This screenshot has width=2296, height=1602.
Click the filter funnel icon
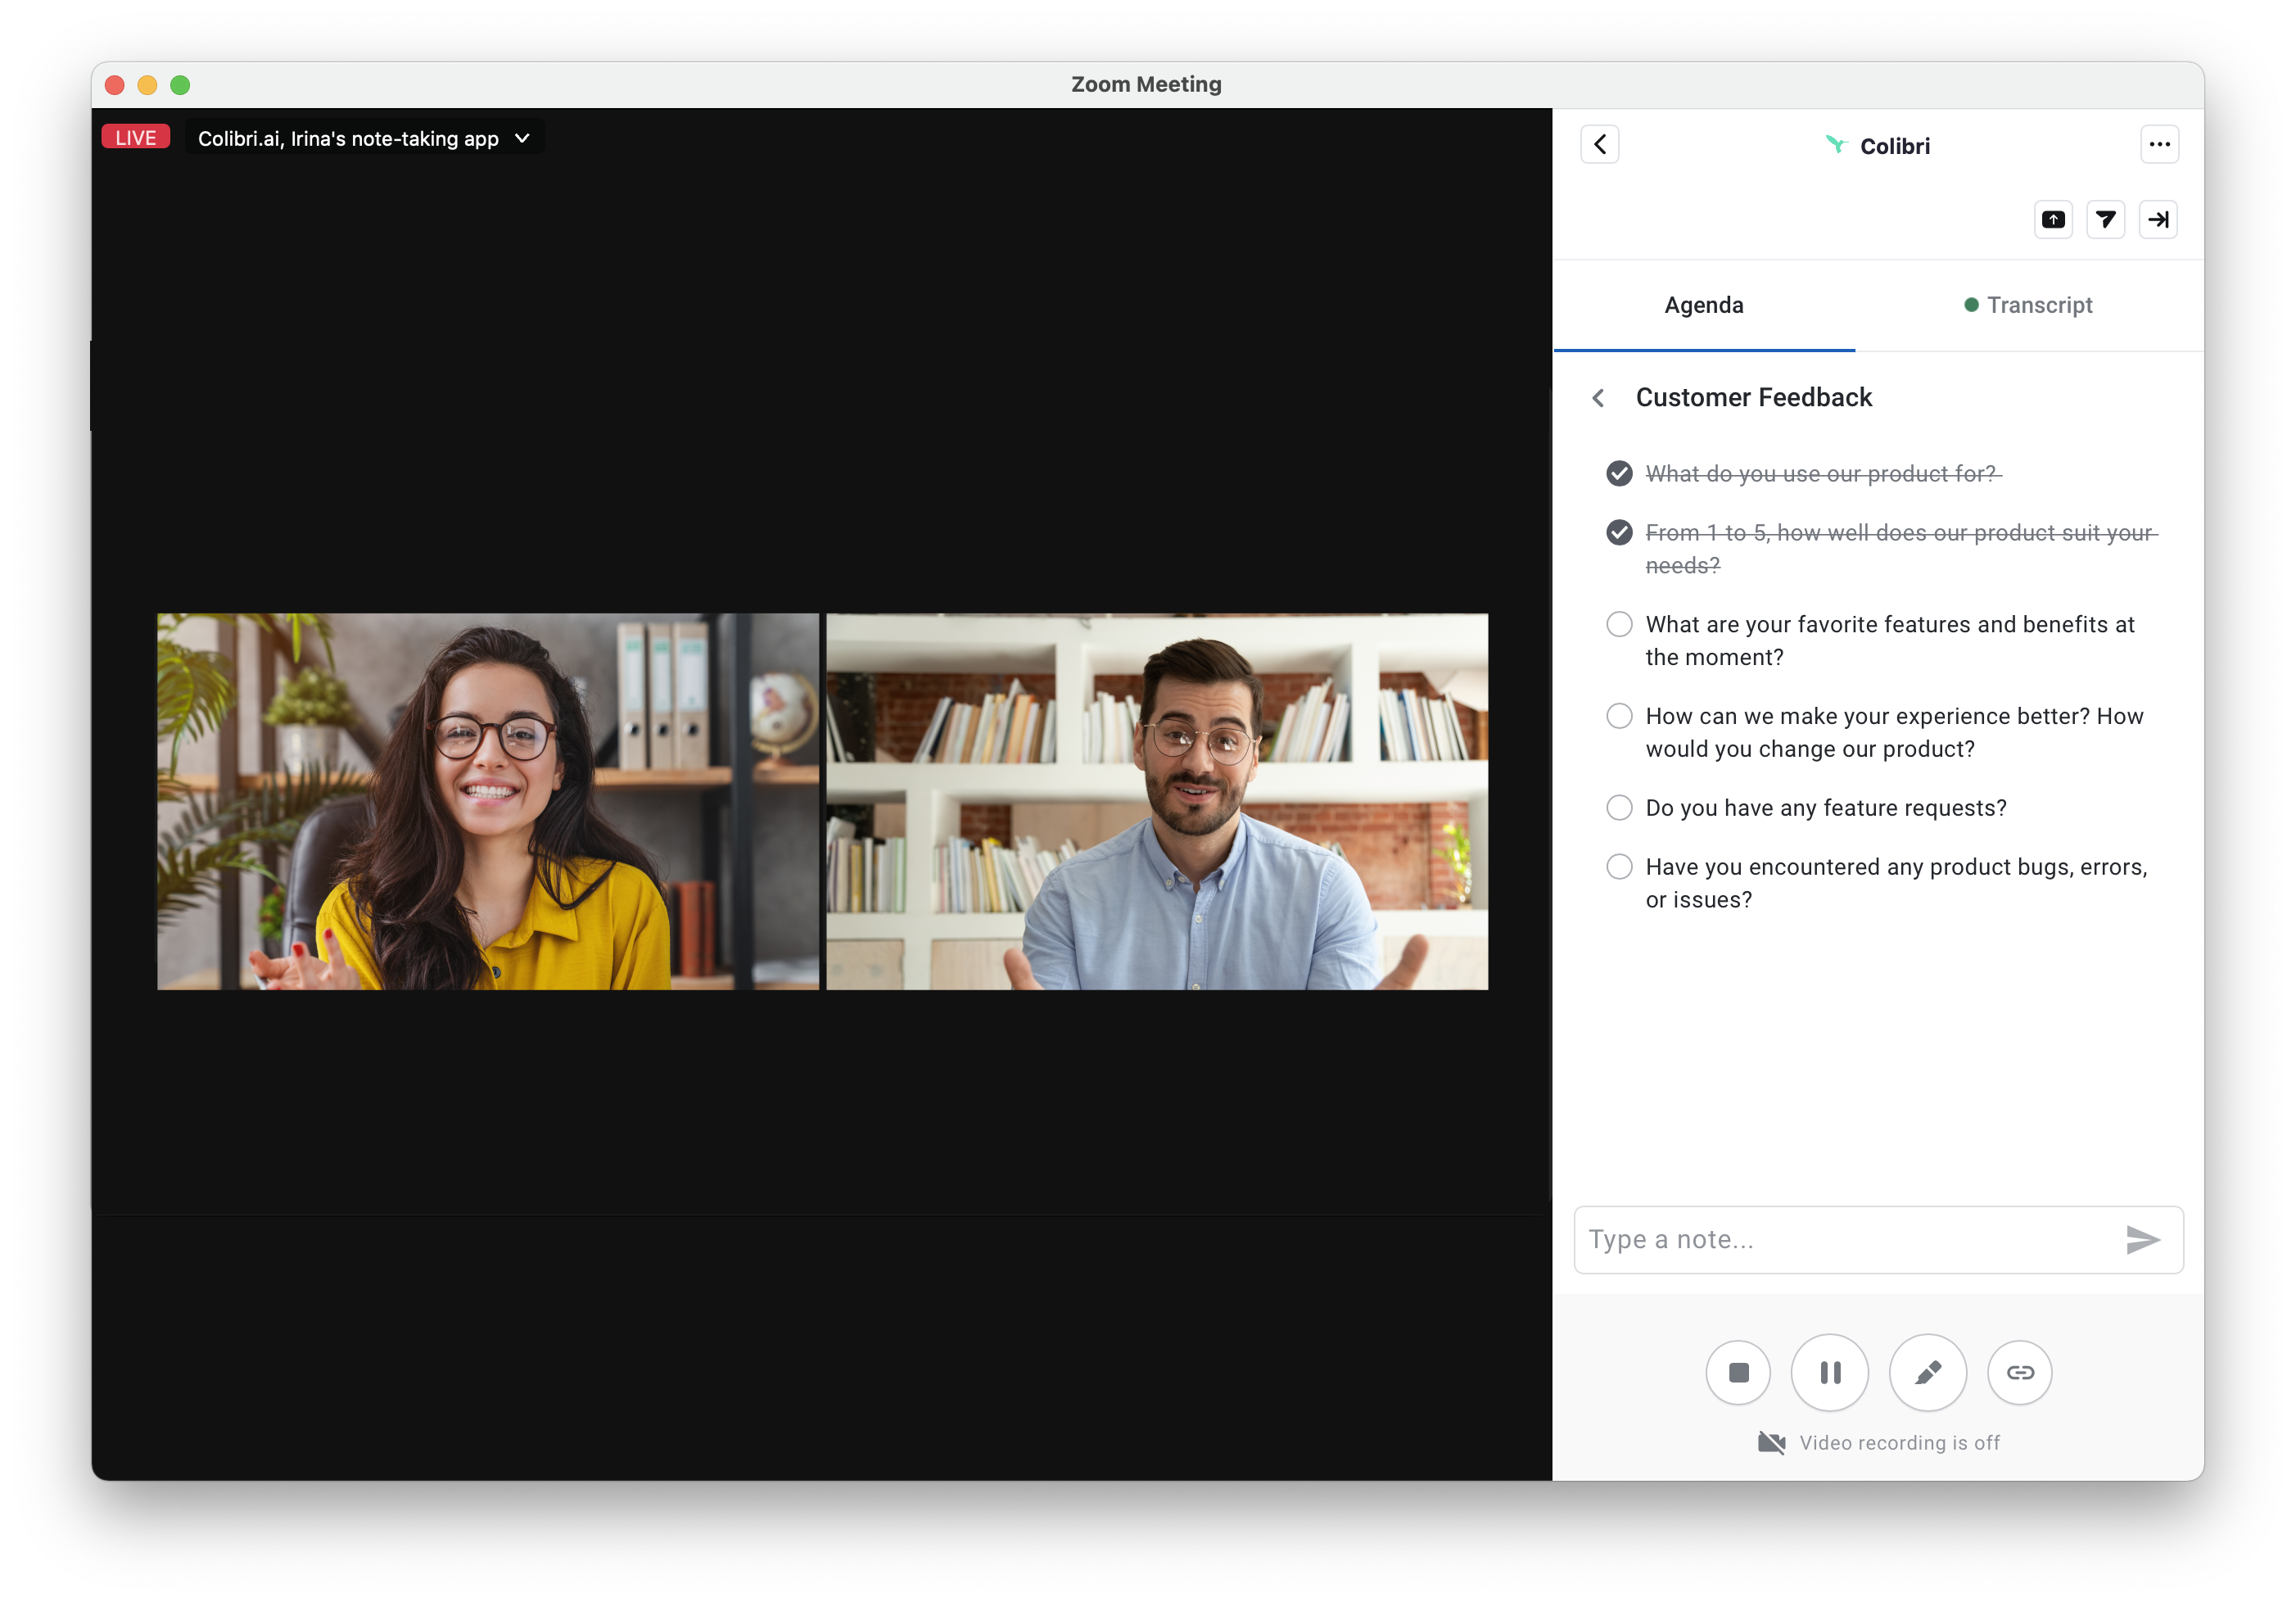point(2106,220)
